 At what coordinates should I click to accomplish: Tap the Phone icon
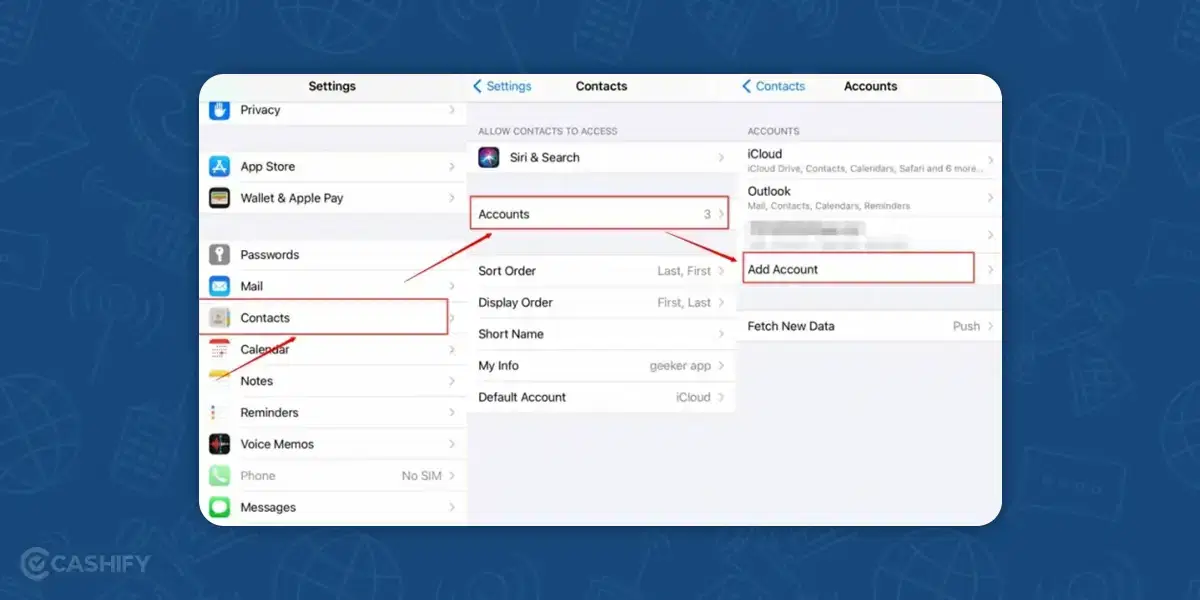(219, 475)
